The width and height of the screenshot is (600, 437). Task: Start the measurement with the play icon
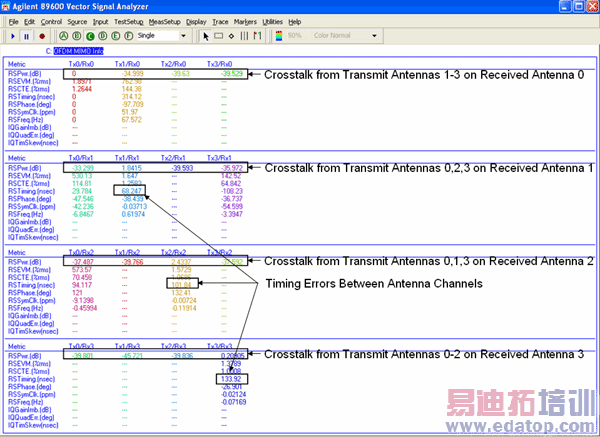click(x=13, y=36)
